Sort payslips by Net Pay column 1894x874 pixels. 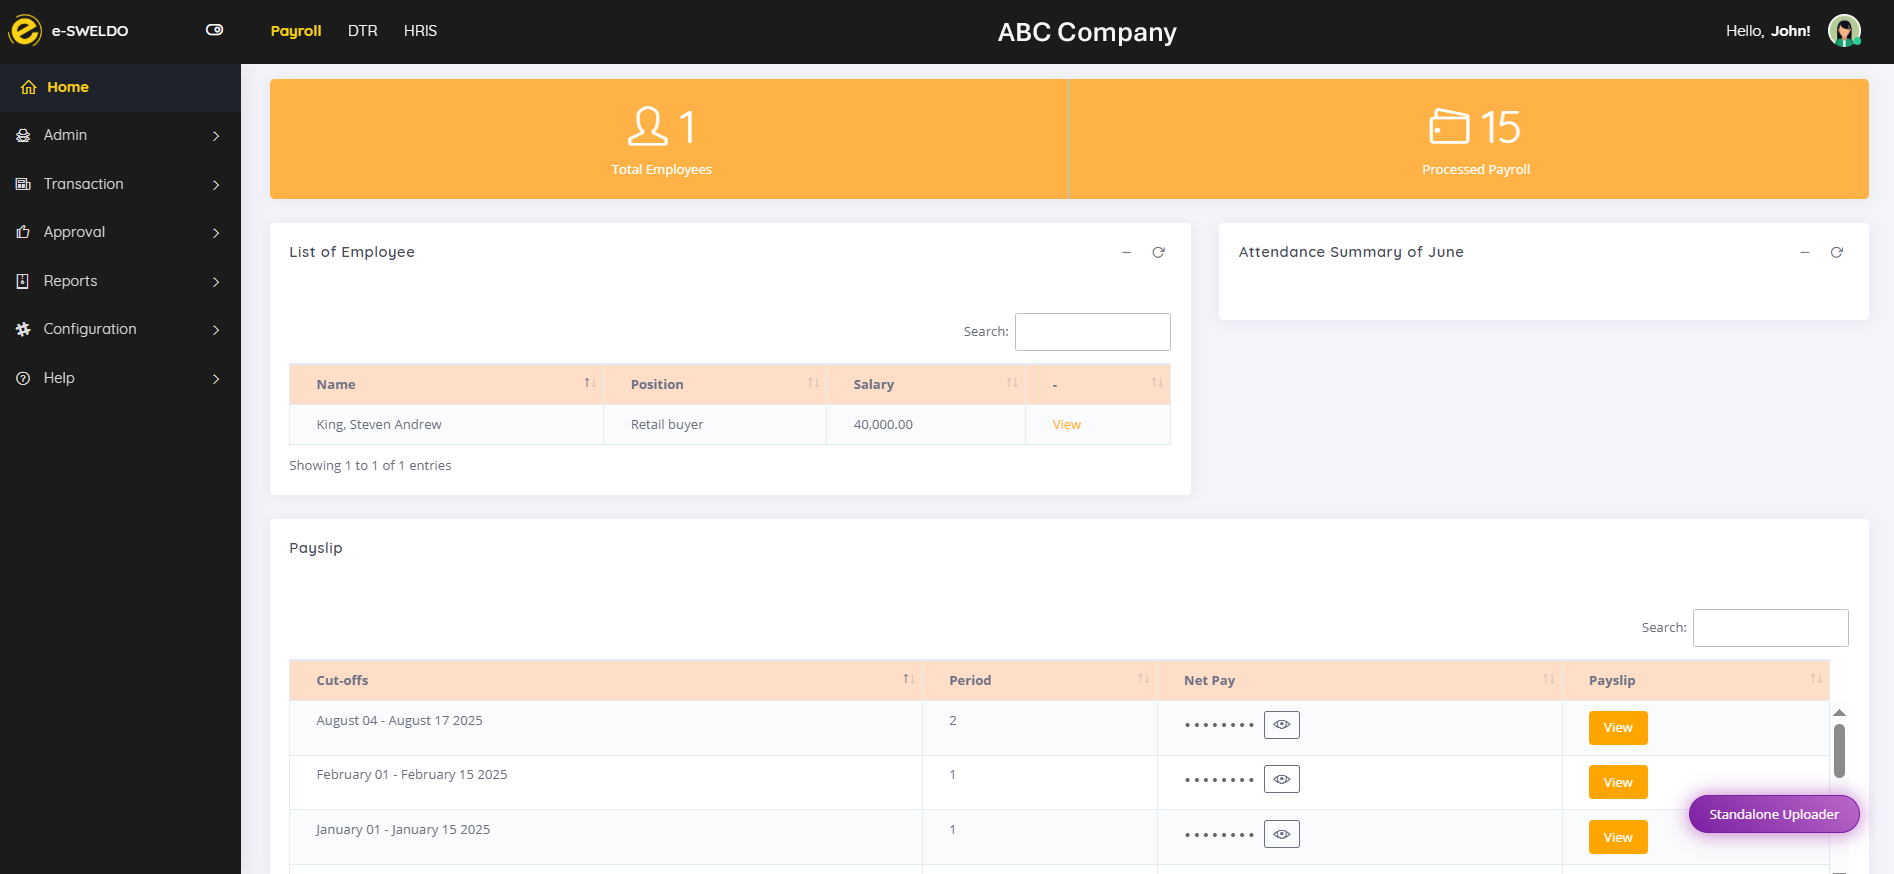pyautogui.click(x=1359, y=680)
